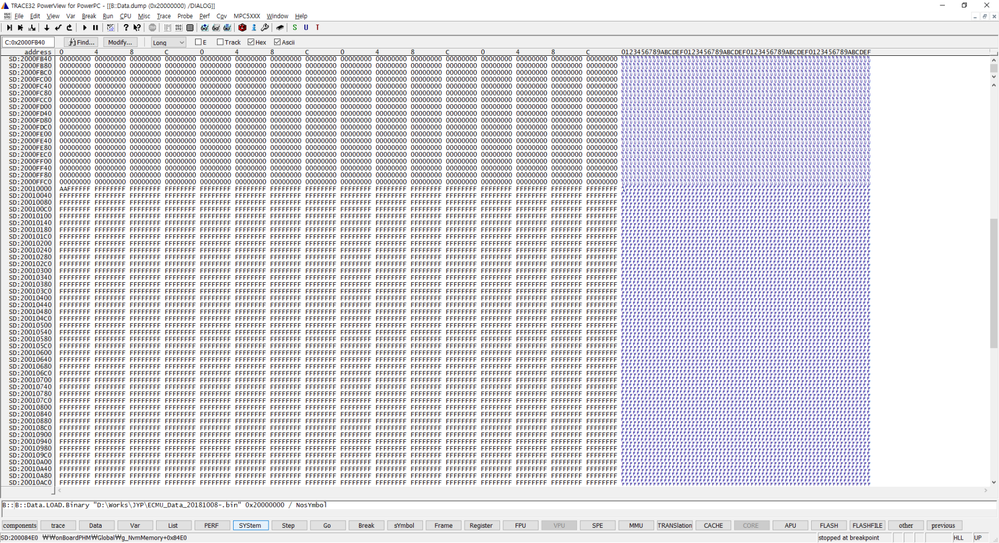Click the sYmbol softkey button
This screenshot has height=543, width=999.
pos(404,526)
